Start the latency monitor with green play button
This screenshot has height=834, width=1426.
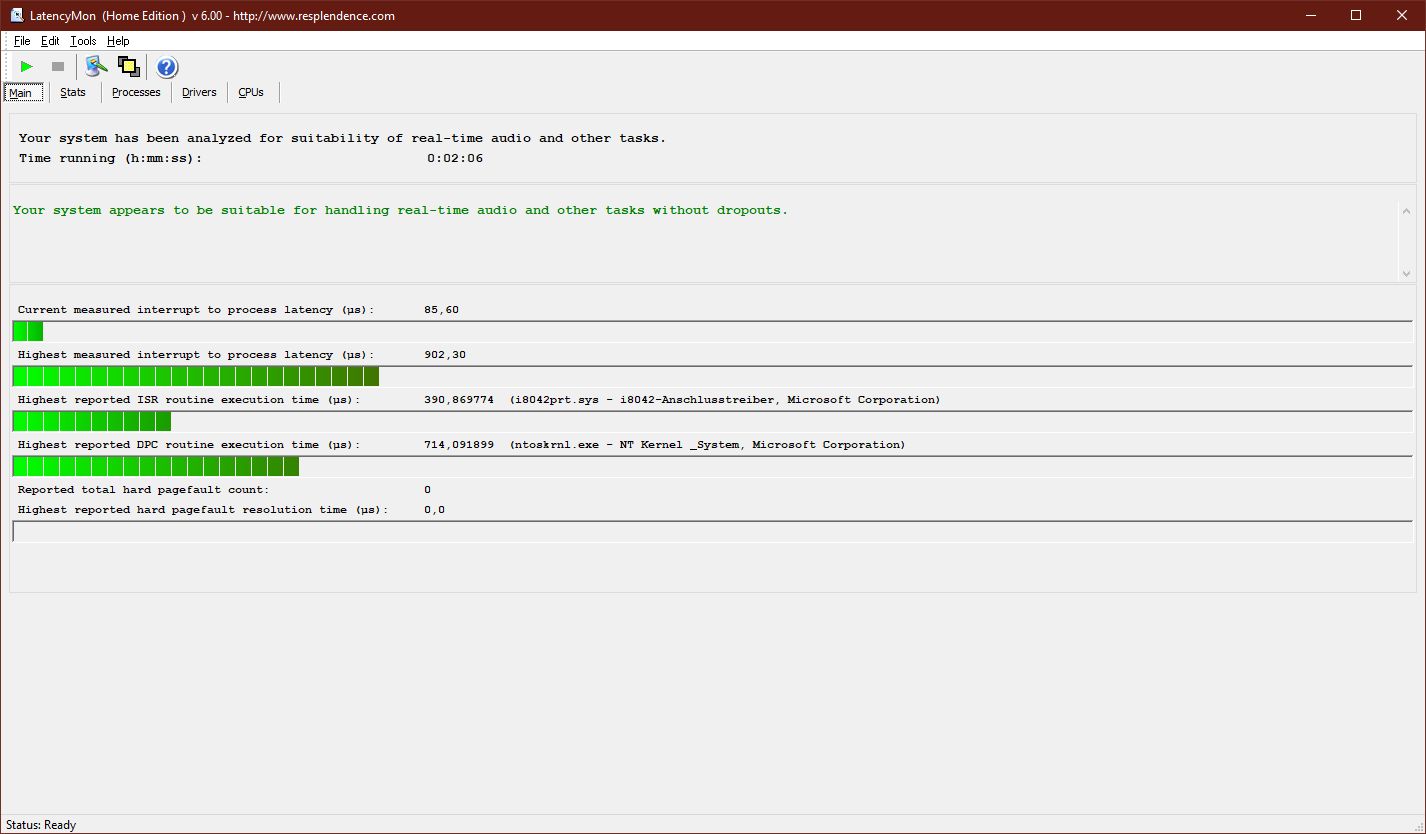click(x=27, y=67)
